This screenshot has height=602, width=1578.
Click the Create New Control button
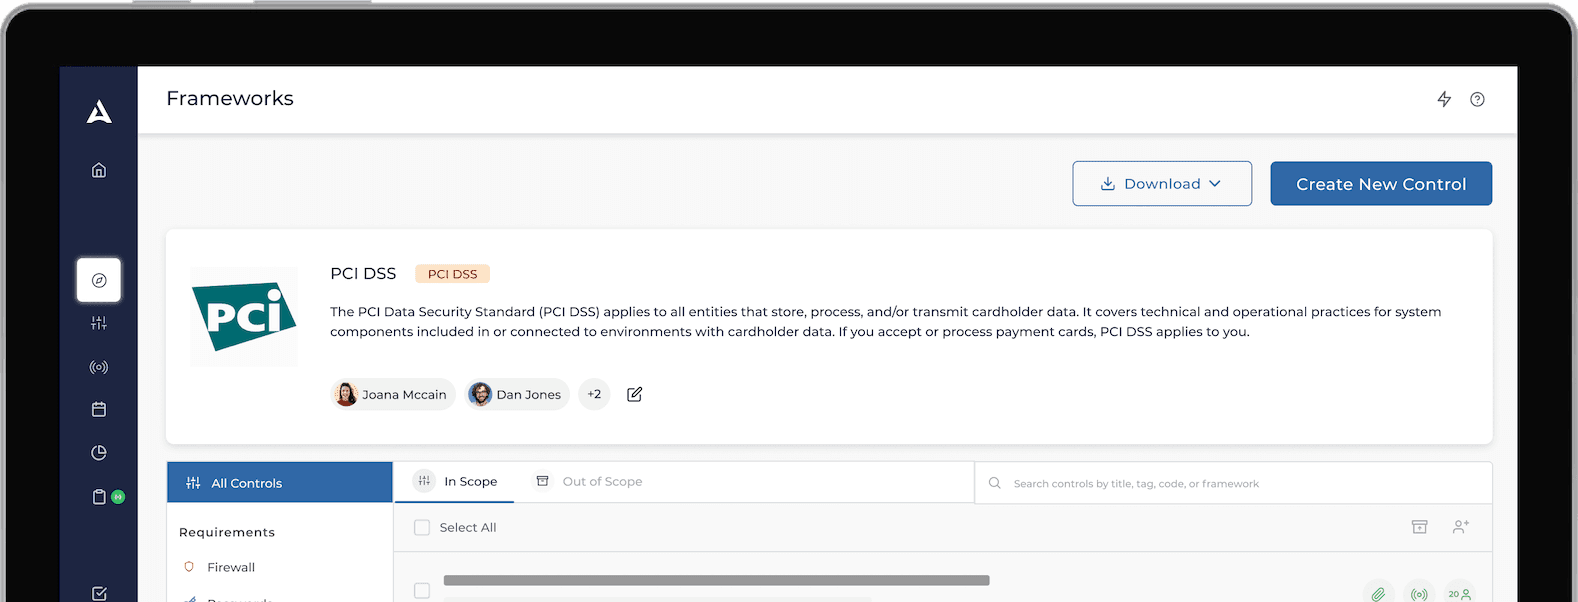(x=1381, y=184)
